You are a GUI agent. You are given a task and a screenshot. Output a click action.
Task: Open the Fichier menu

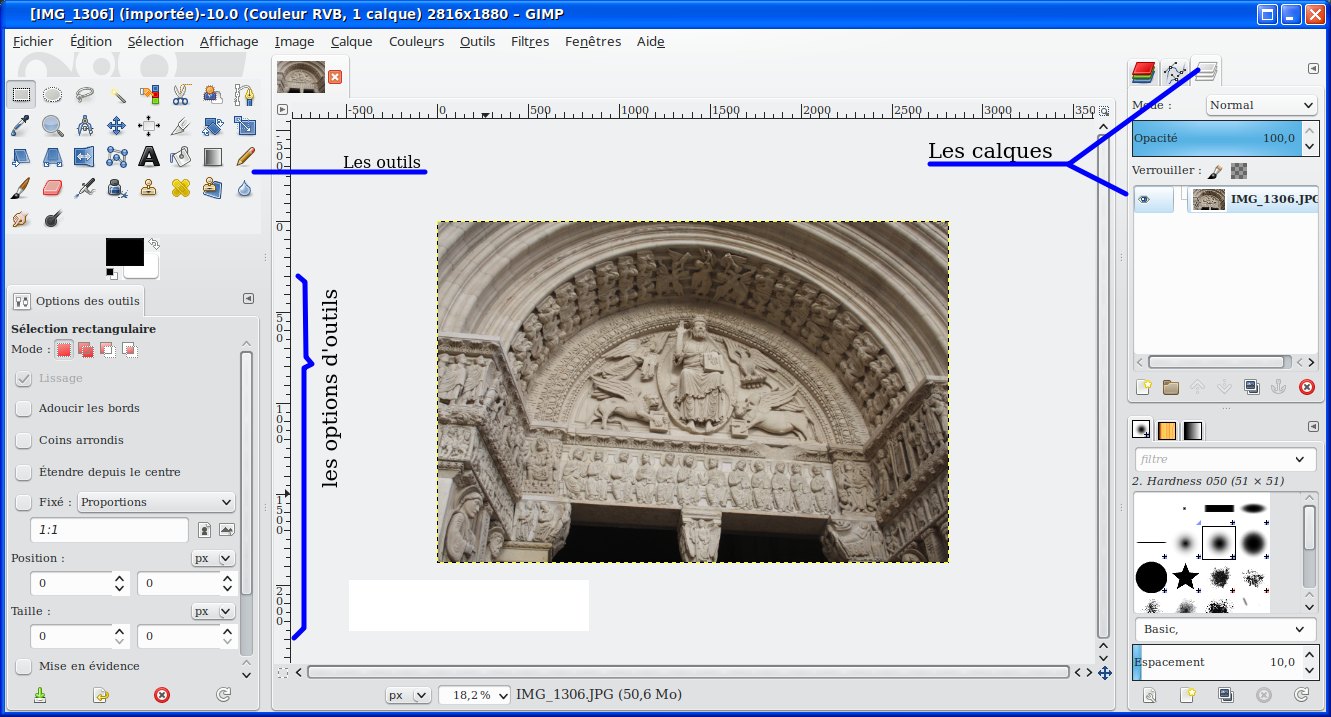pos(33,41)
